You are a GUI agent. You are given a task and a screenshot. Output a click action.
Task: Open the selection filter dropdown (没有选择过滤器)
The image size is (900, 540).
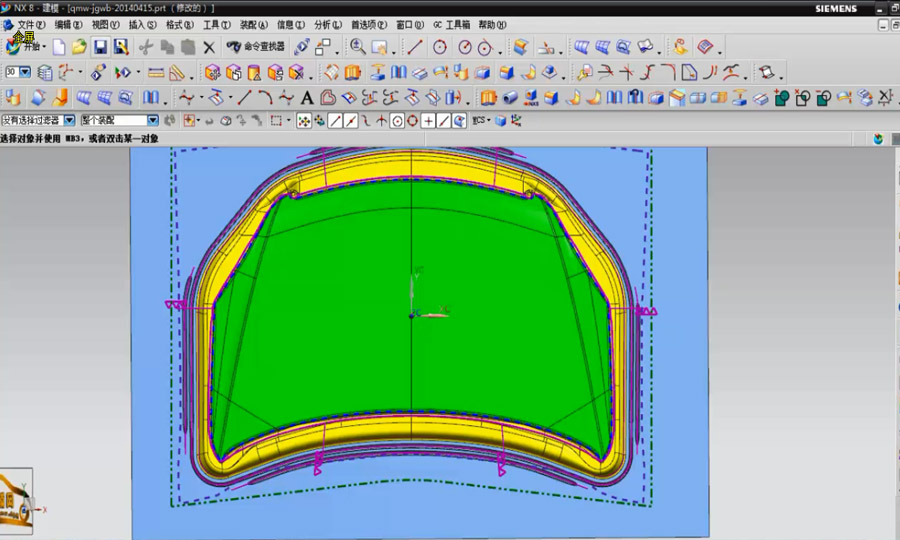pyautogui.click(x=70, y=121)
